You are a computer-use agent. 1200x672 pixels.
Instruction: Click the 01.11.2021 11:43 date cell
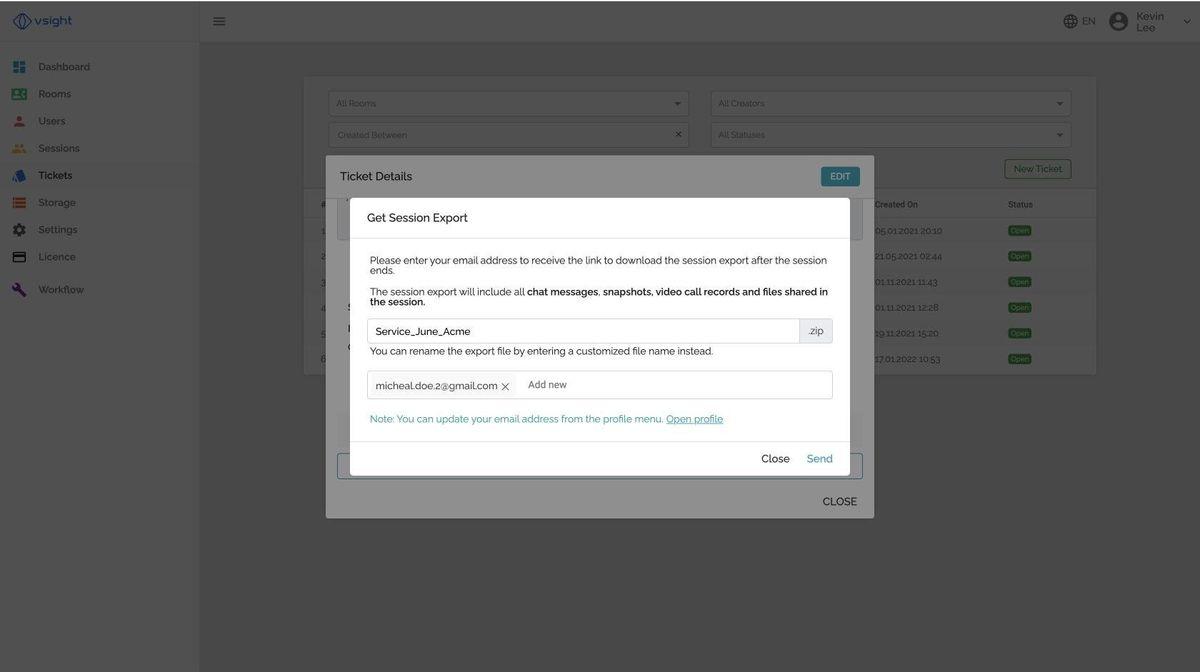tap(906, 282)
